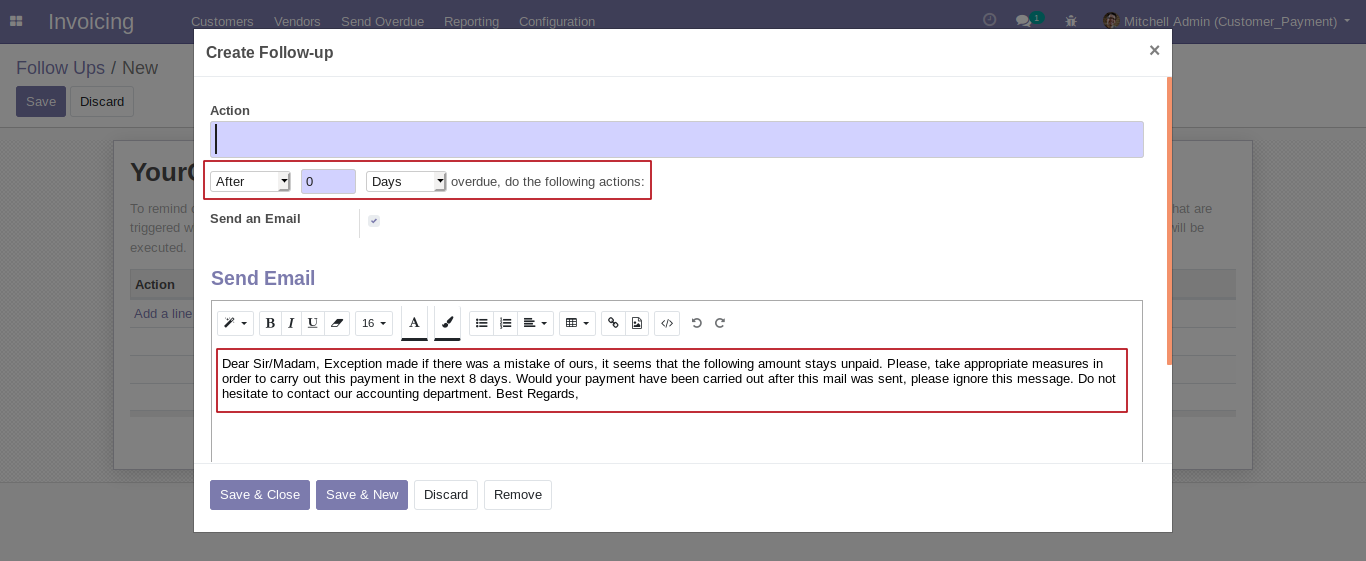Open the activities clock icon
Viewport: 1366px width, 561px height.
point(990,20)
